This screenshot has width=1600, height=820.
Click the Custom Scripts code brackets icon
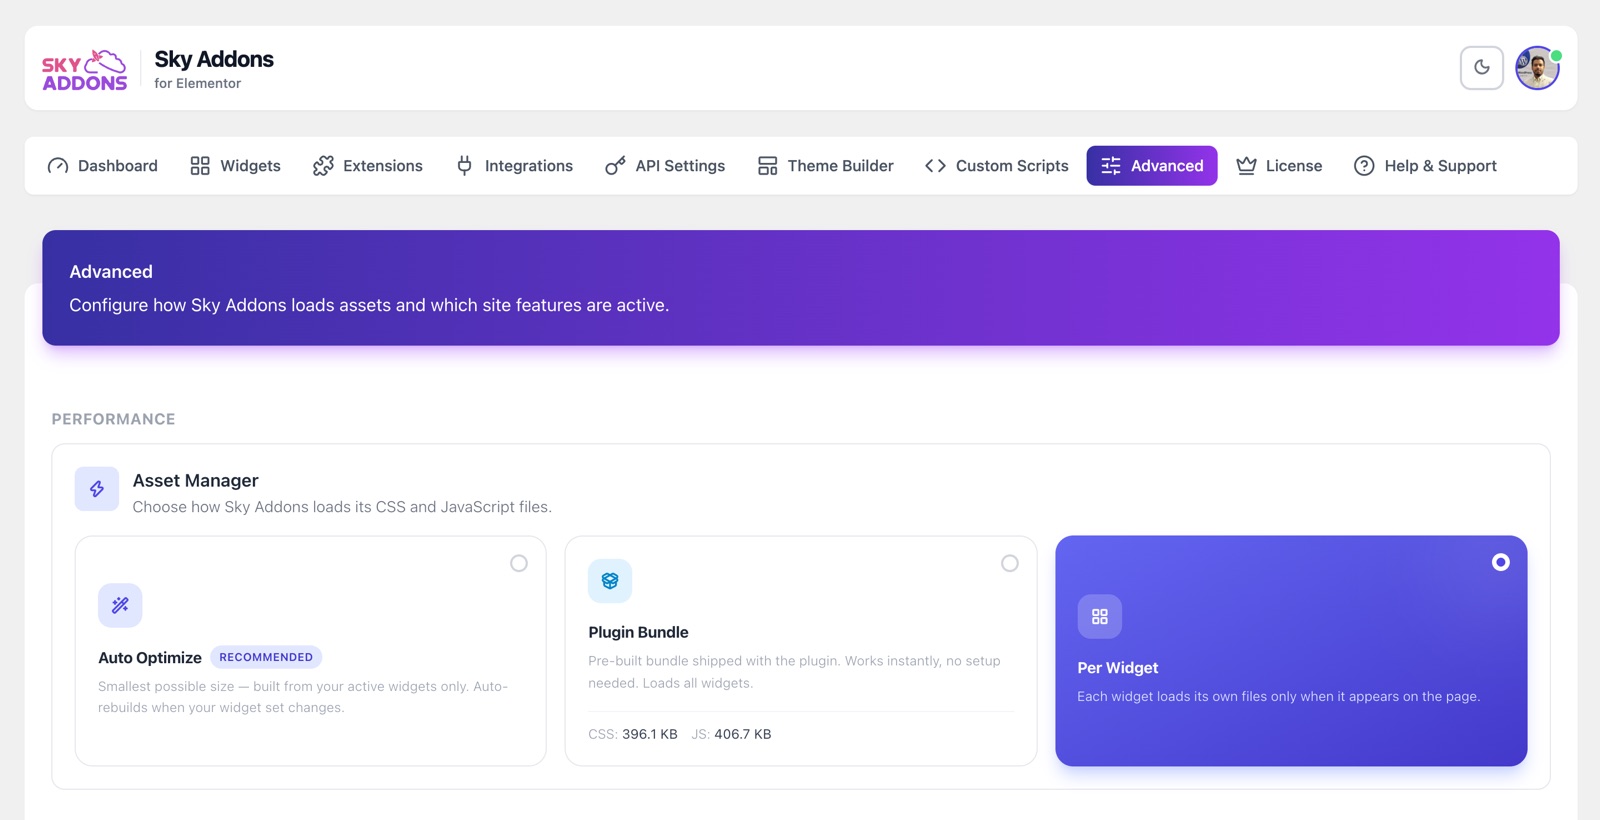935,166
